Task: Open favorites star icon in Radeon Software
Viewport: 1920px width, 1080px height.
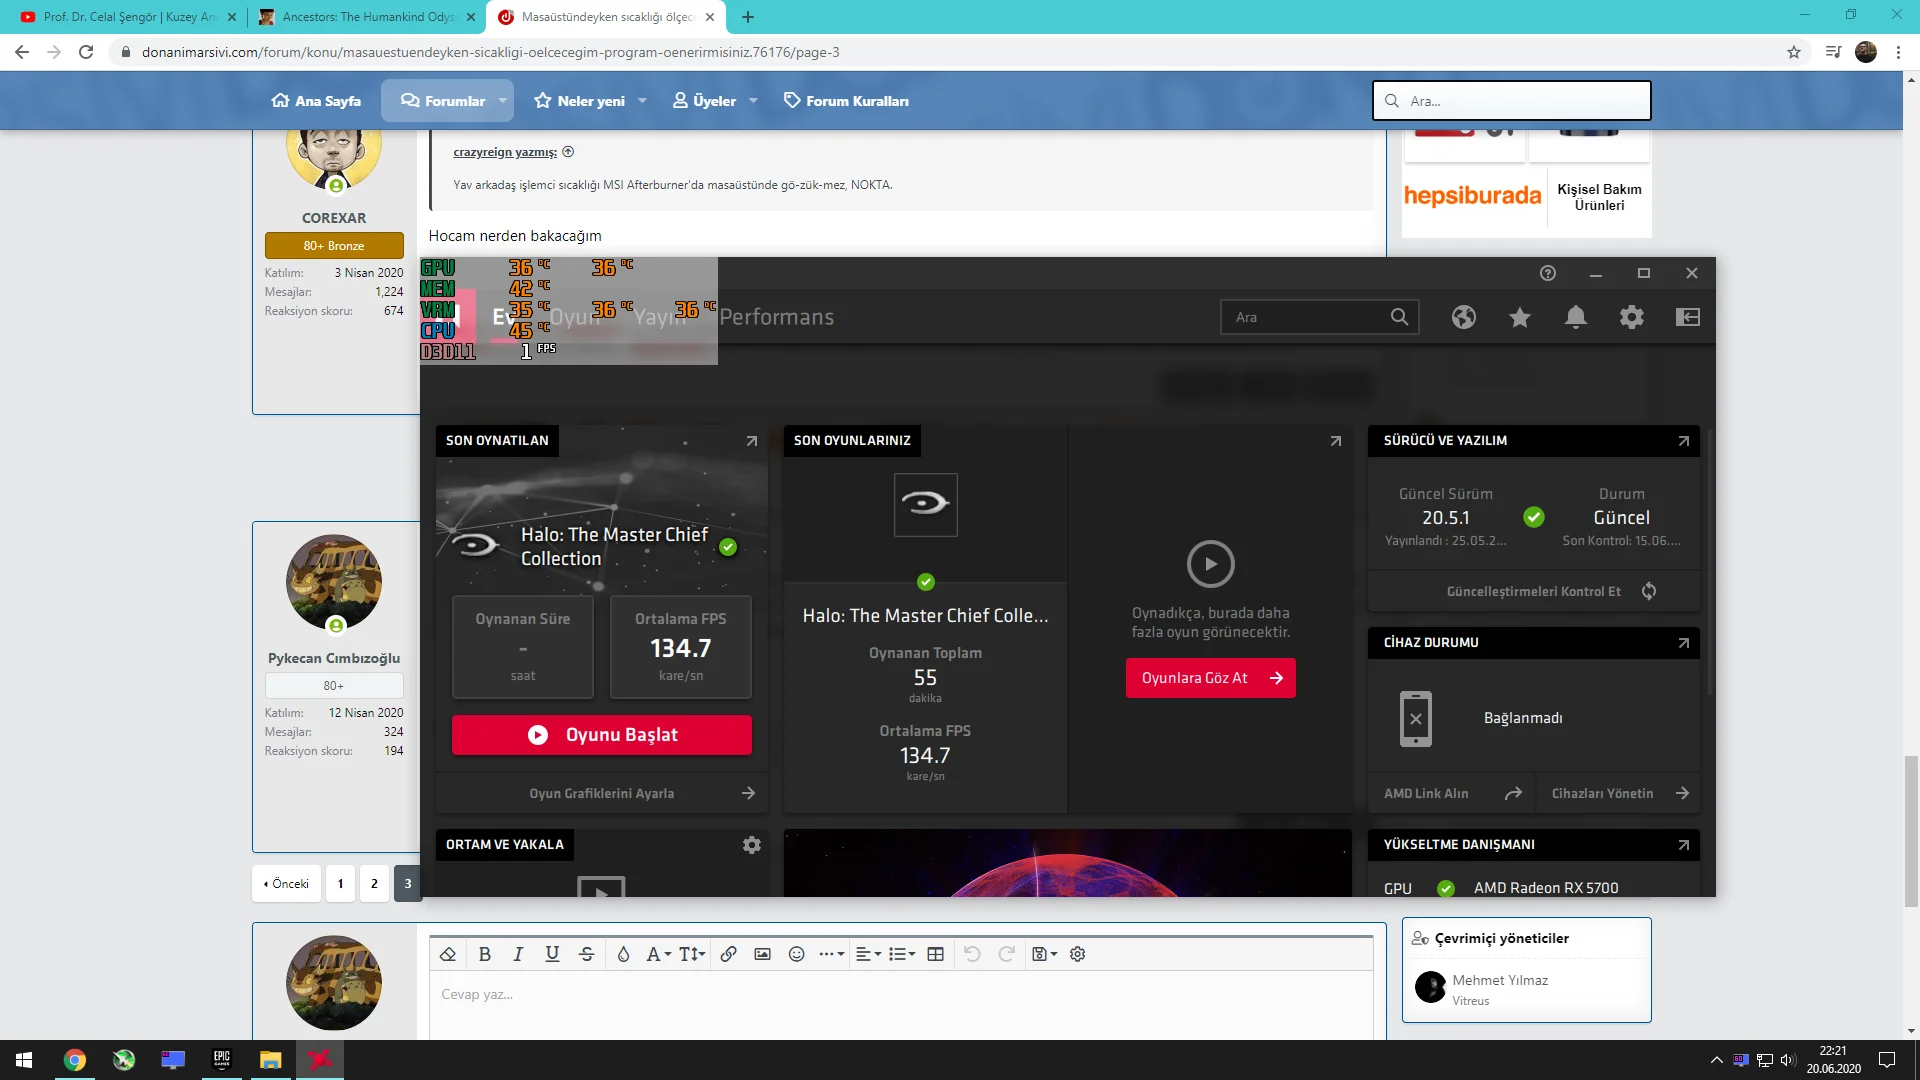Action: [x=1520, y=317]
